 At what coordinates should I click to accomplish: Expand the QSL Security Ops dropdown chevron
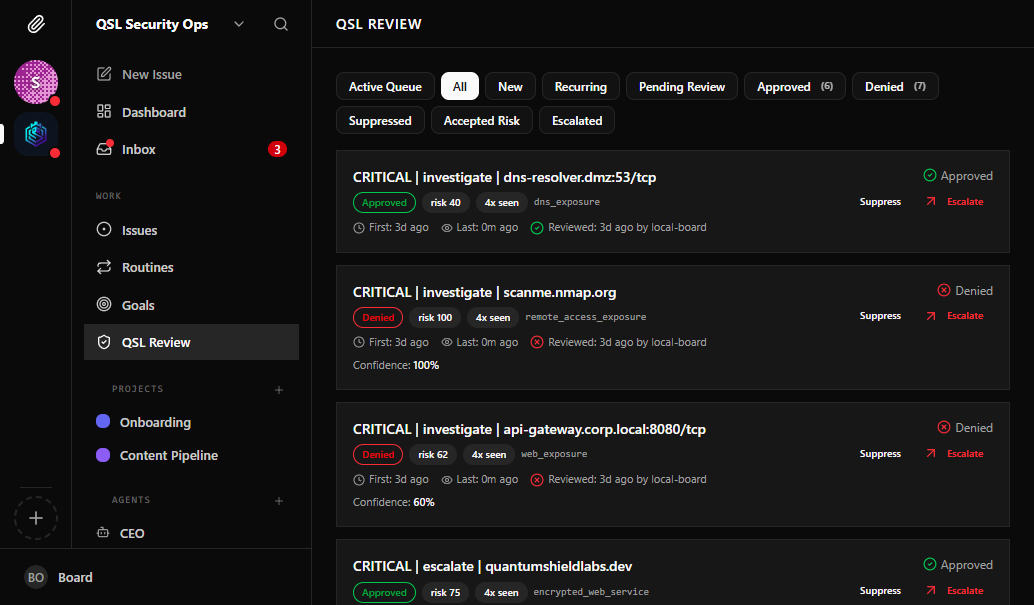[x=239, y=24]
